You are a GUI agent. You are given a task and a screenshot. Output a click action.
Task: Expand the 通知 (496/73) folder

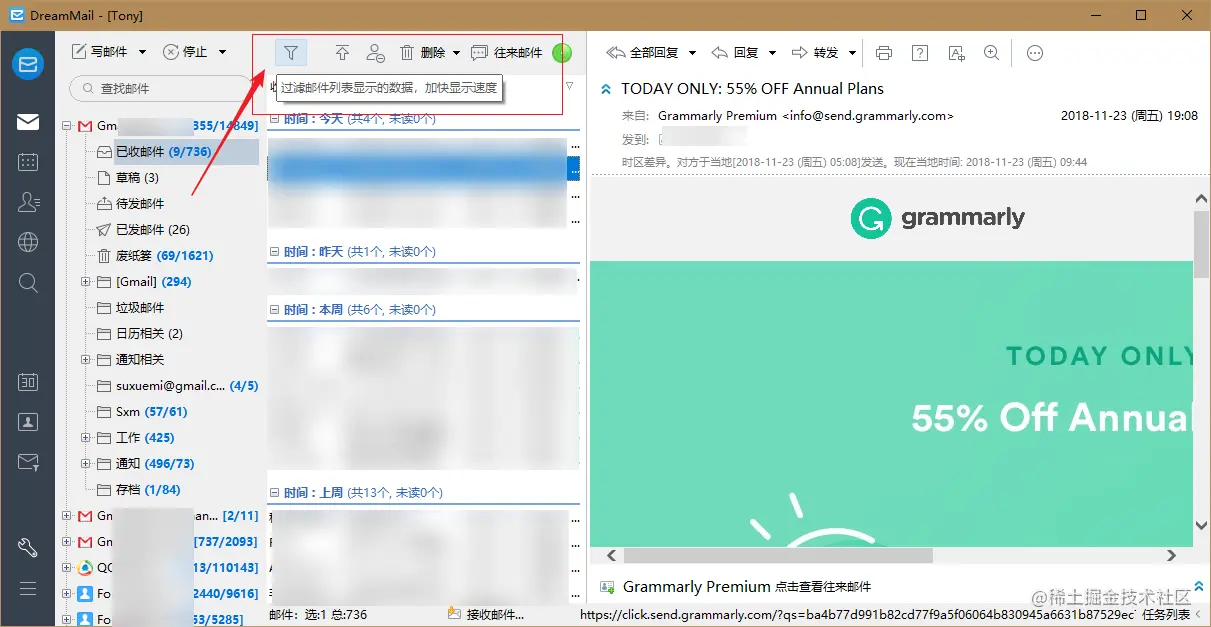point(86,464)
